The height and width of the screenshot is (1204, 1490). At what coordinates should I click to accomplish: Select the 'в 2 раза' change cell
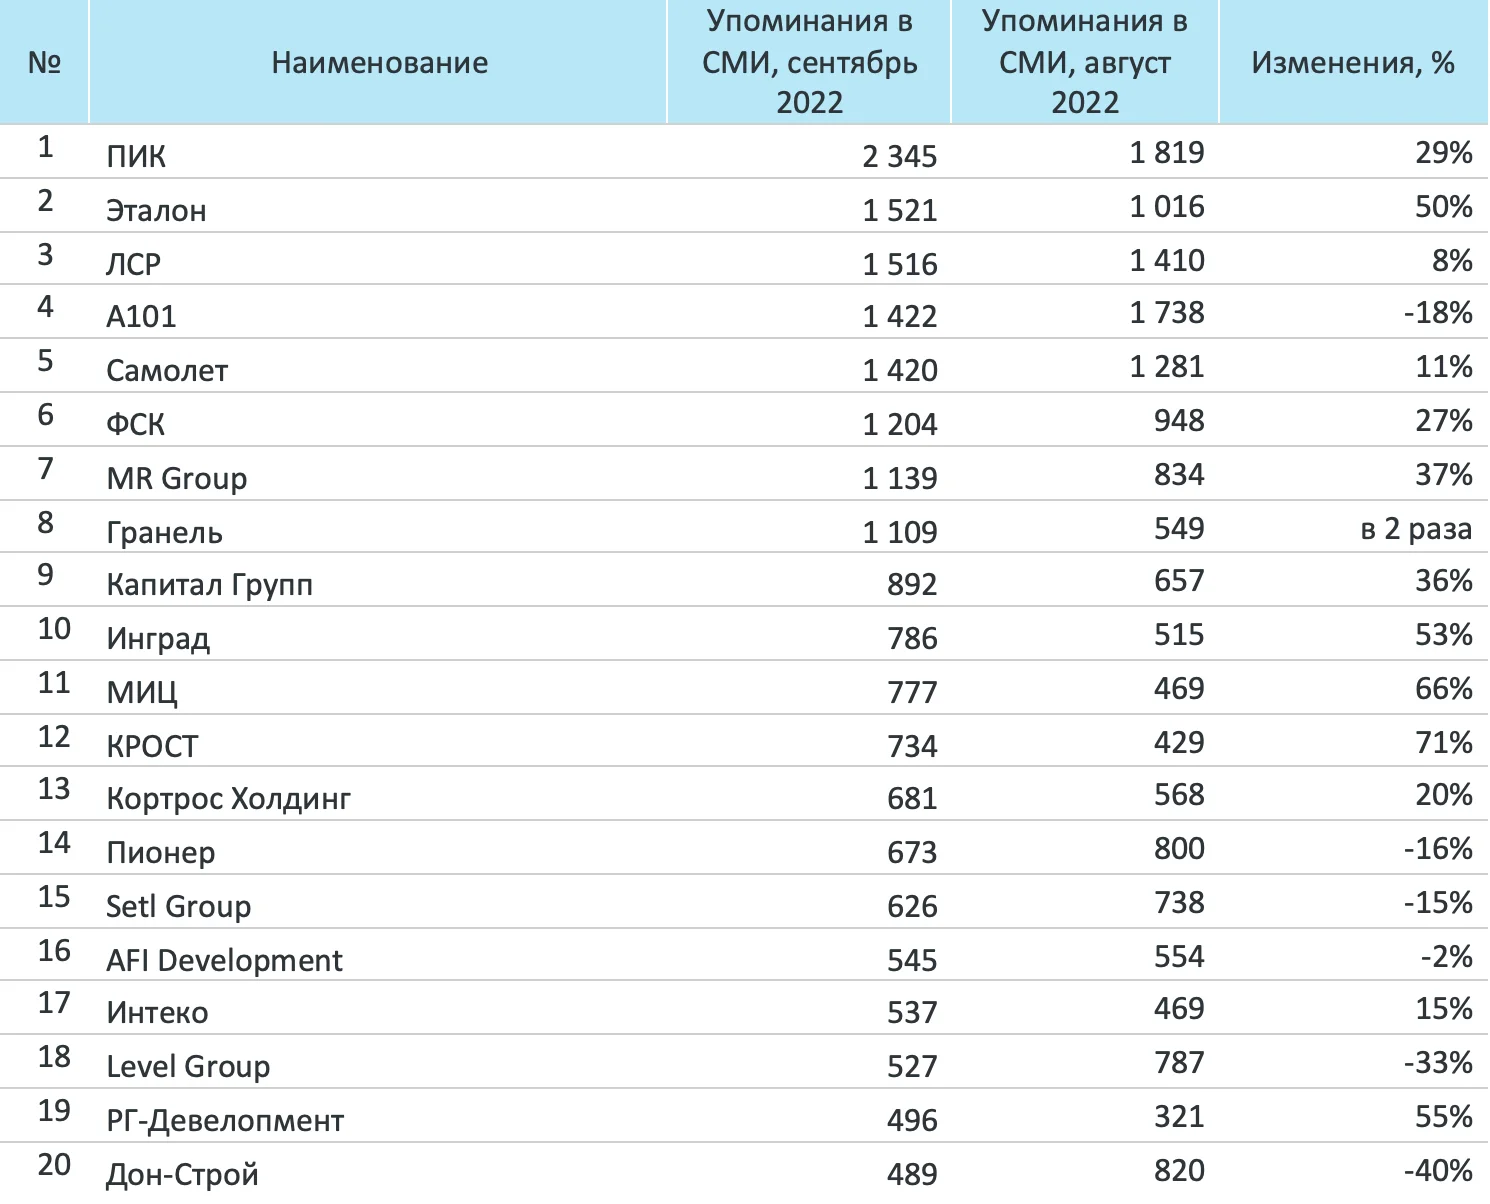click(x=1415, y=529)
